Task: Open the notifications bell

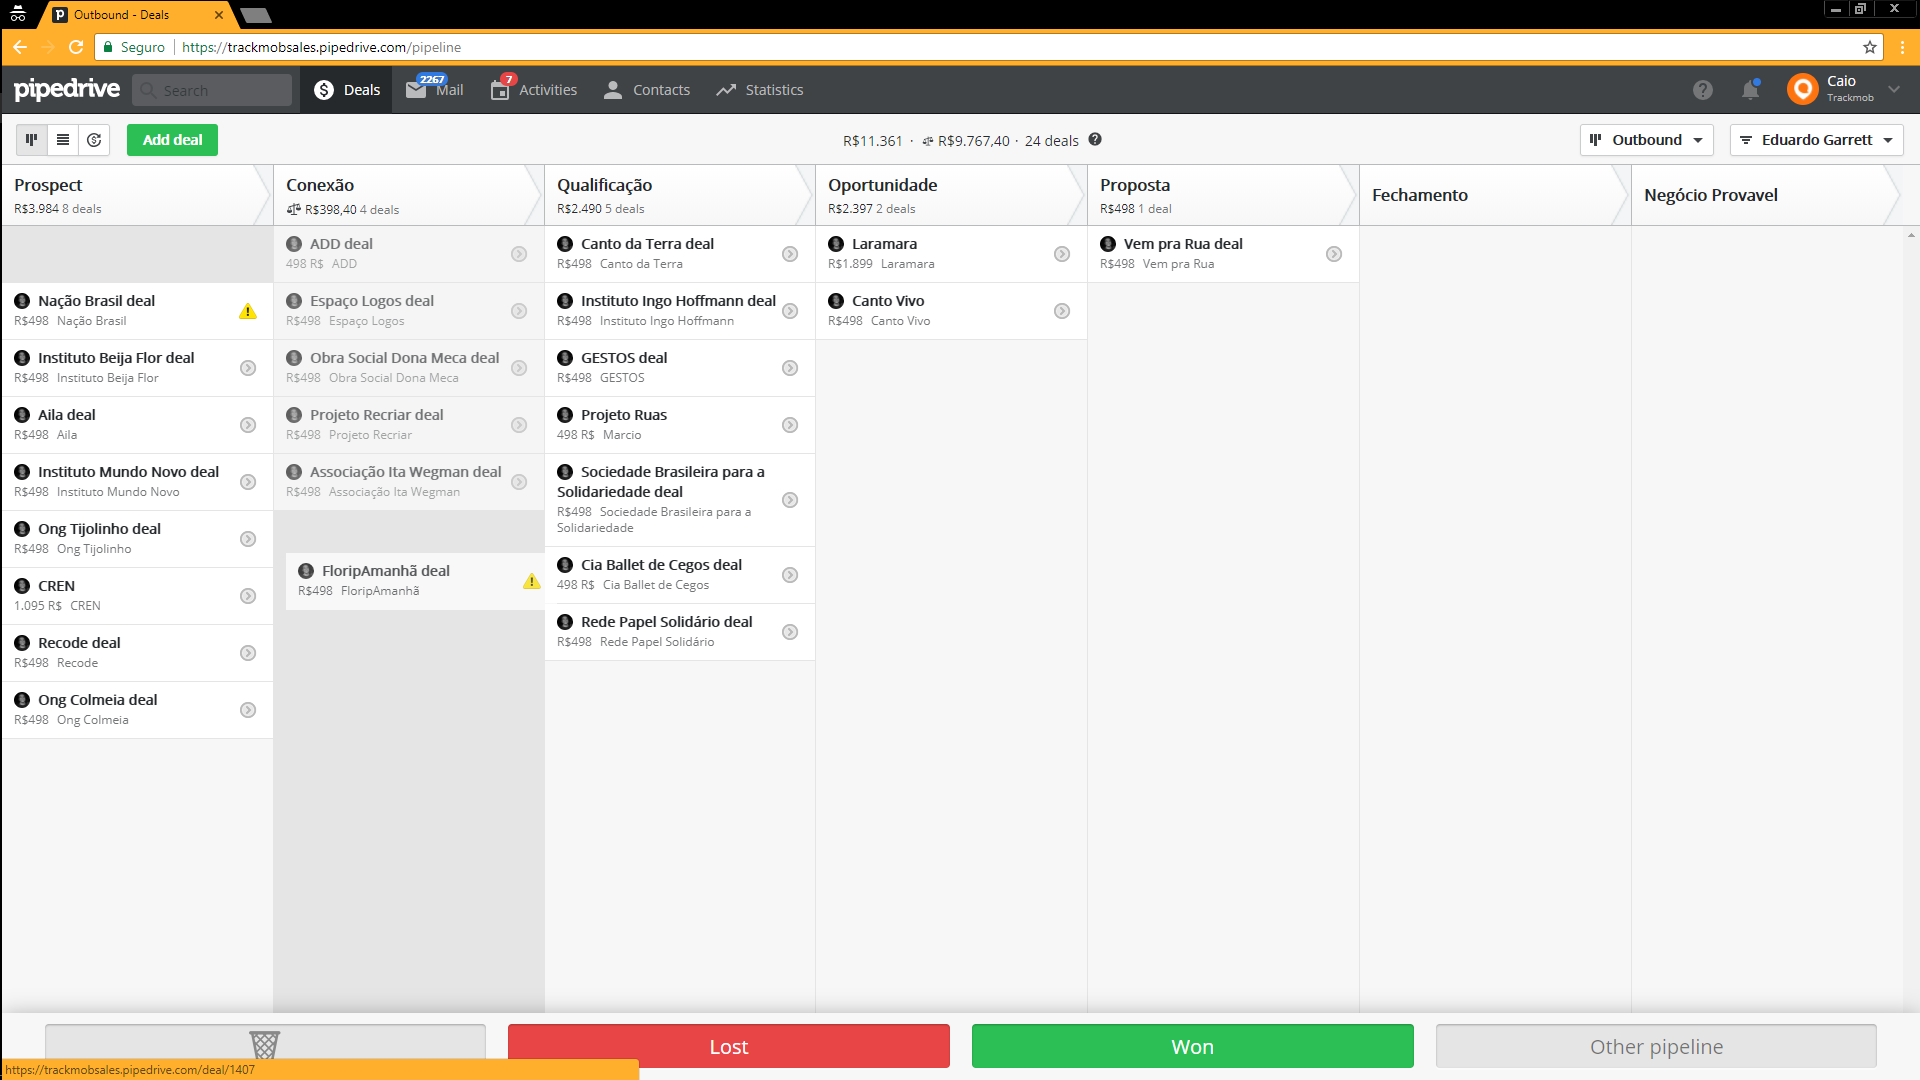Action: point(1750,90)
